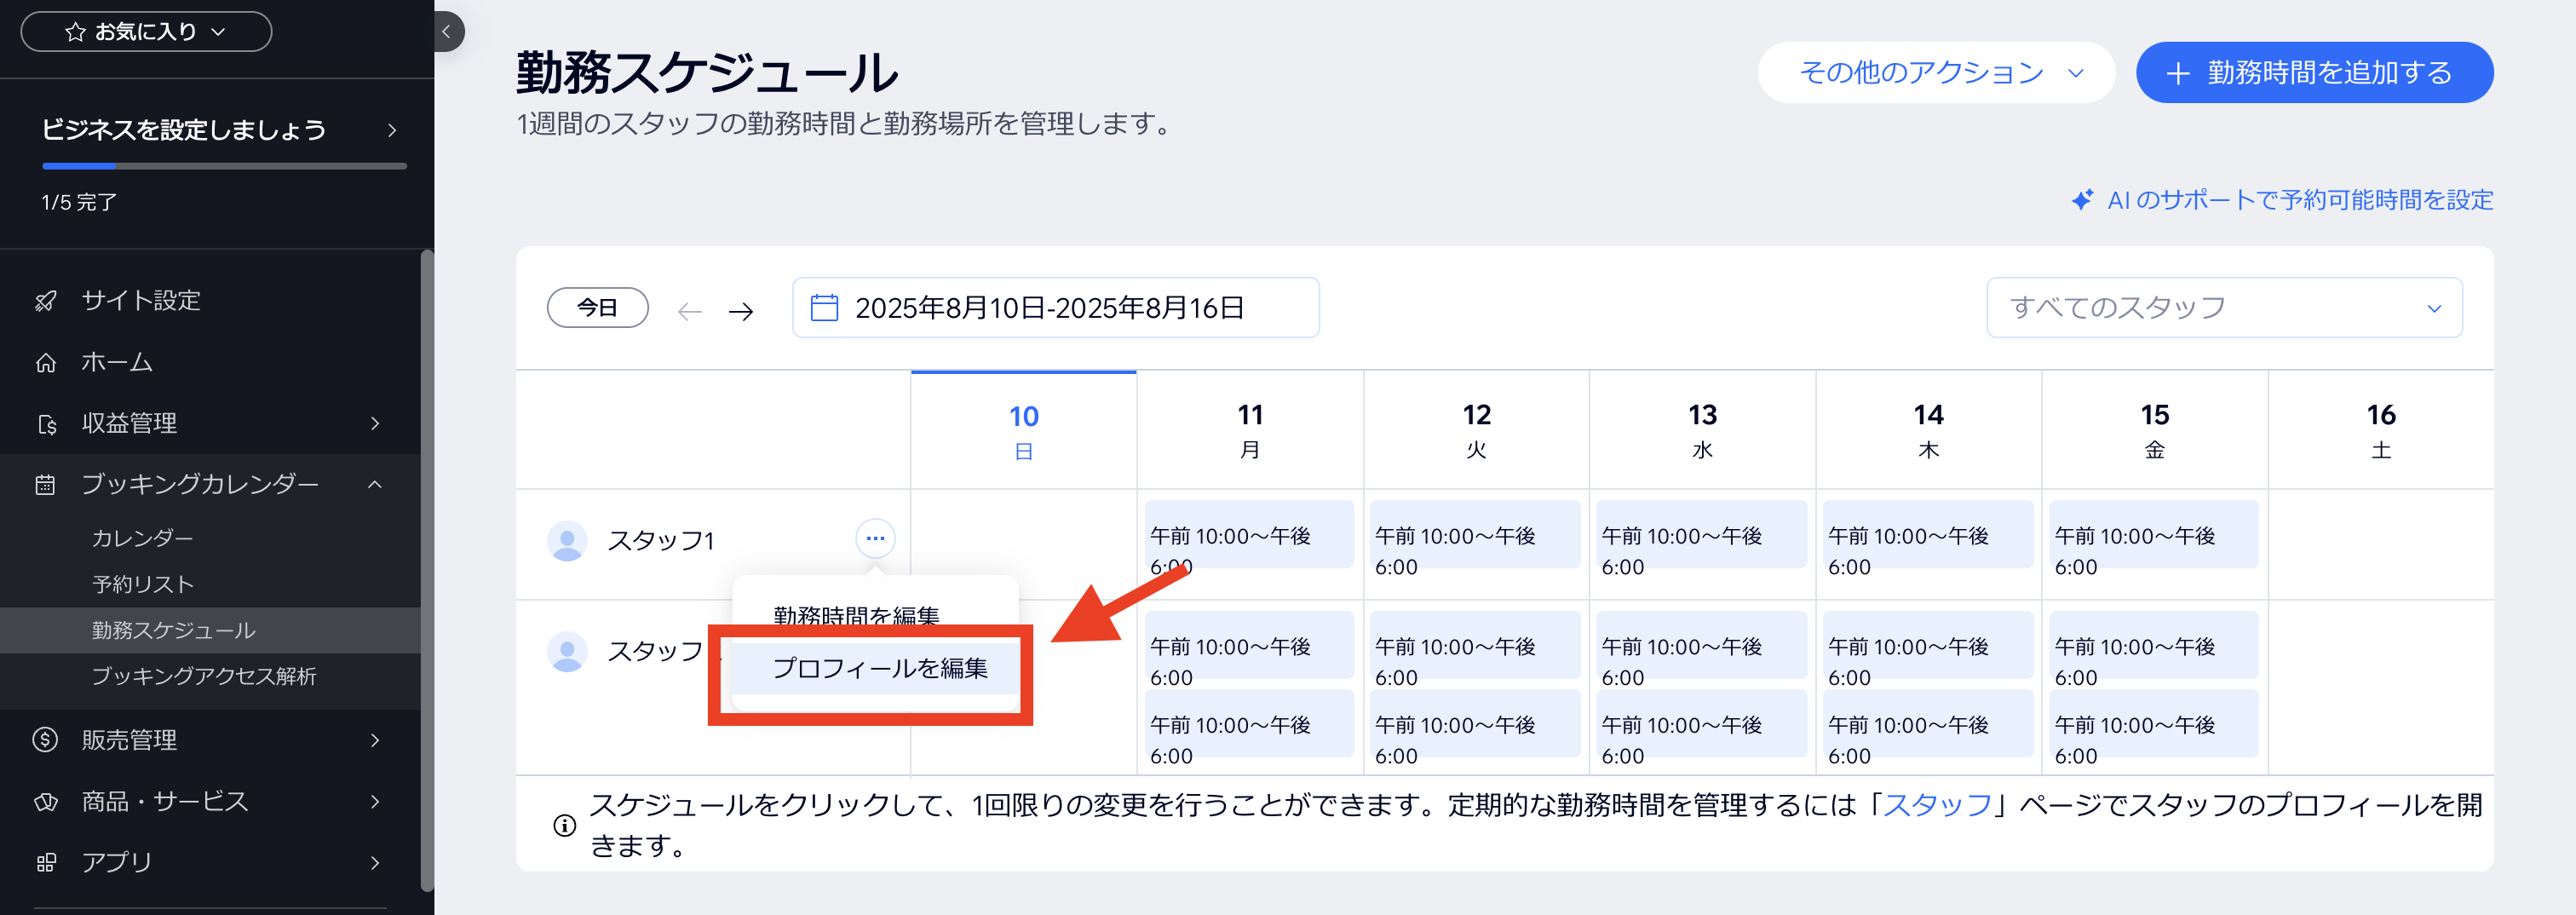Select the ブッキングカレンダー calendar icon
The width and height of the screenshot is (2576, 915).
44,484
